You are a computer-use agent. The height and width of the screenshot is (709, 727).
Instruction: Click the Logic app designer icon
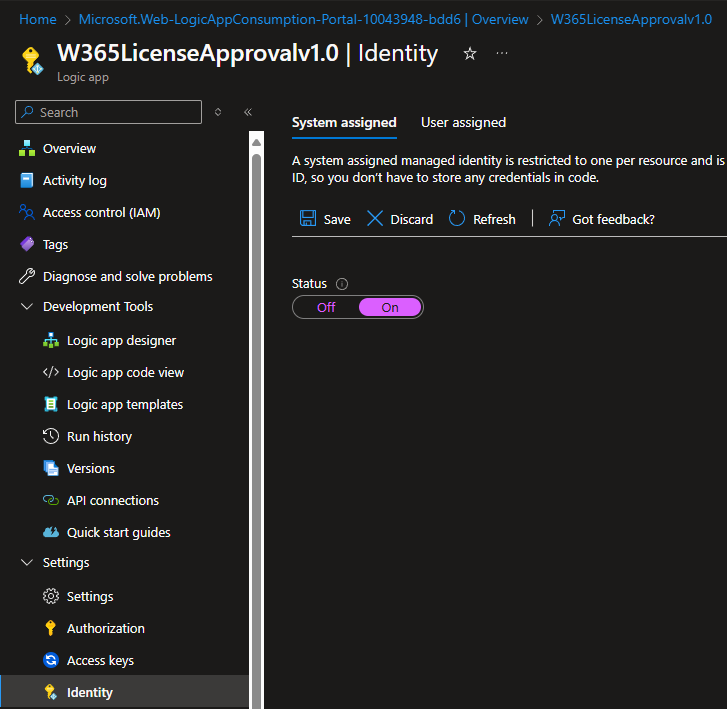(51, 340)
